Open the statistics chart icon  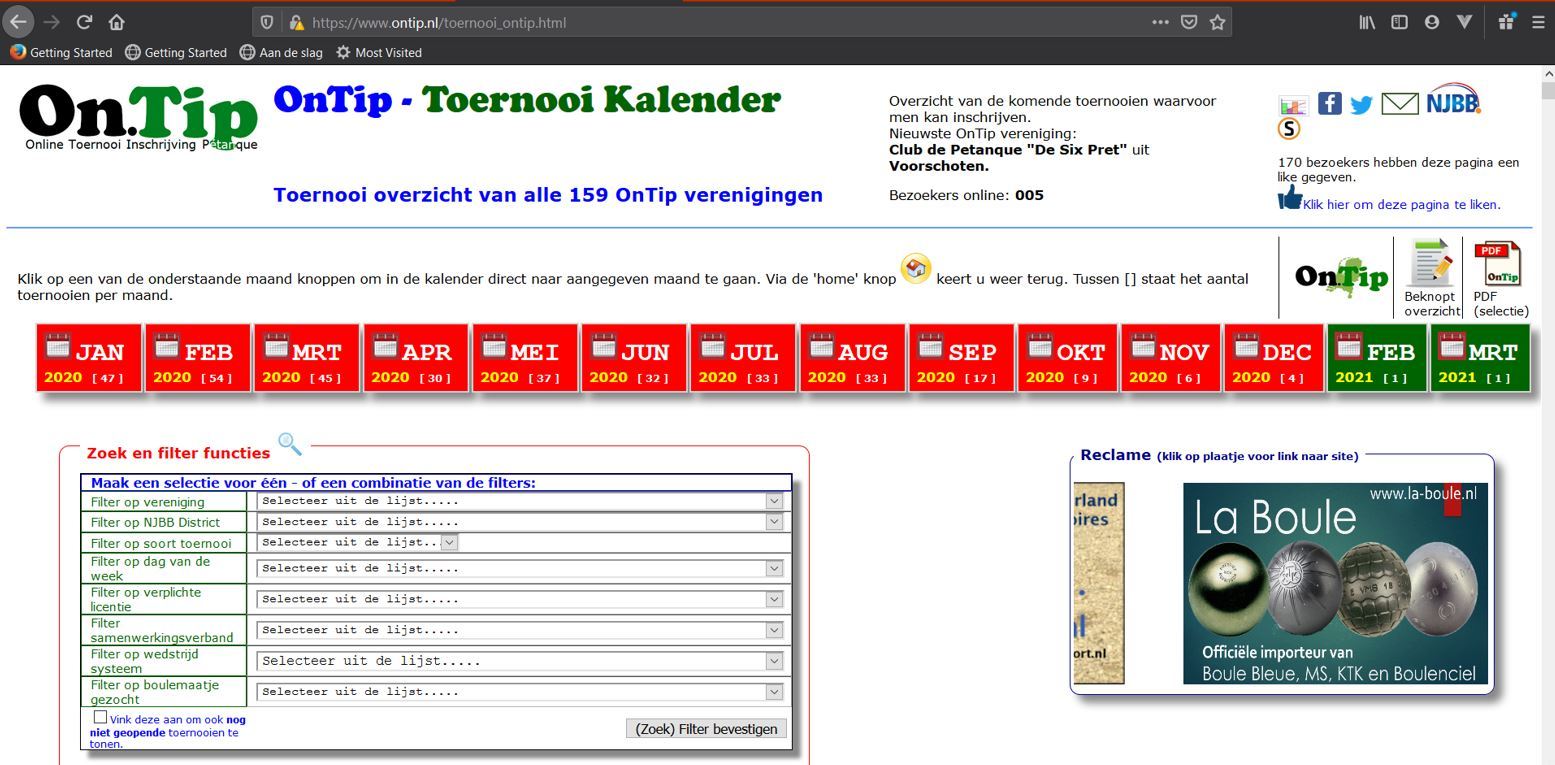coord(1293,105)
